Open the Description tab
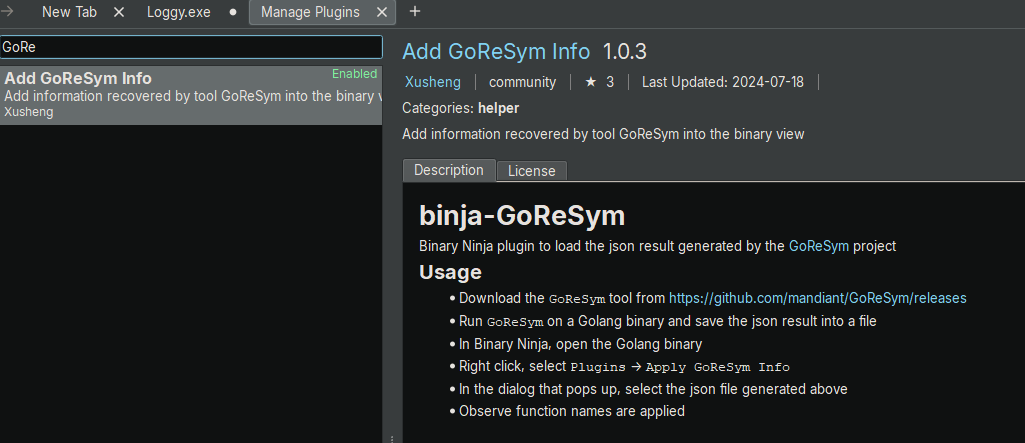The height and width of the screenshot is (443, 1025). click(448, 170)
